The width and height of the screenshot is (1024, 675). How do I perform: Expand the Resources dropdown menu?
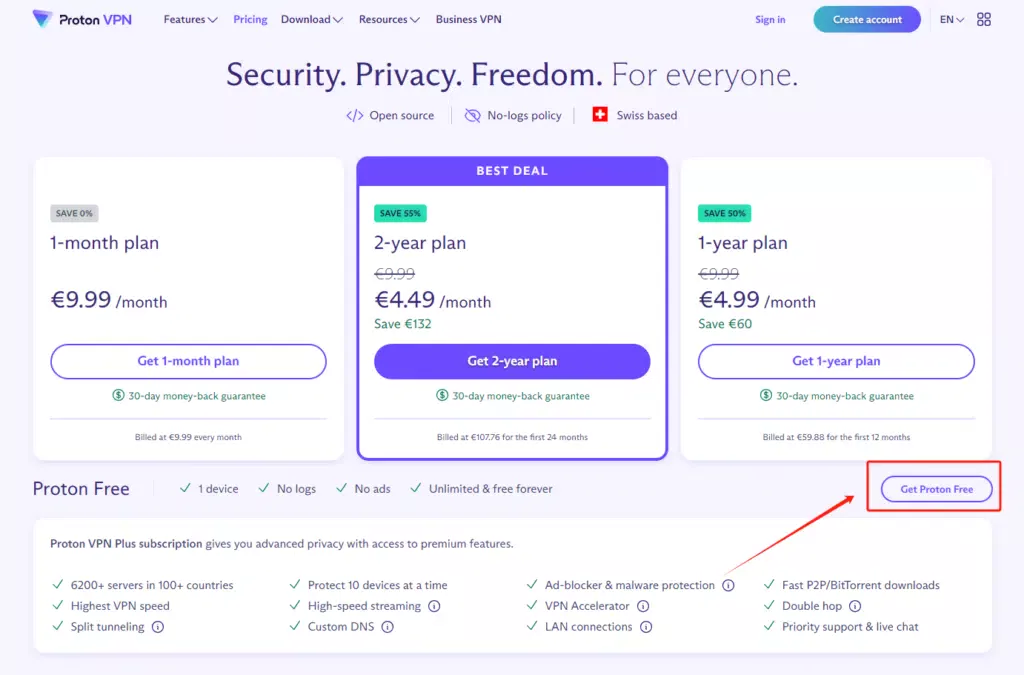[x=388, y=19]
